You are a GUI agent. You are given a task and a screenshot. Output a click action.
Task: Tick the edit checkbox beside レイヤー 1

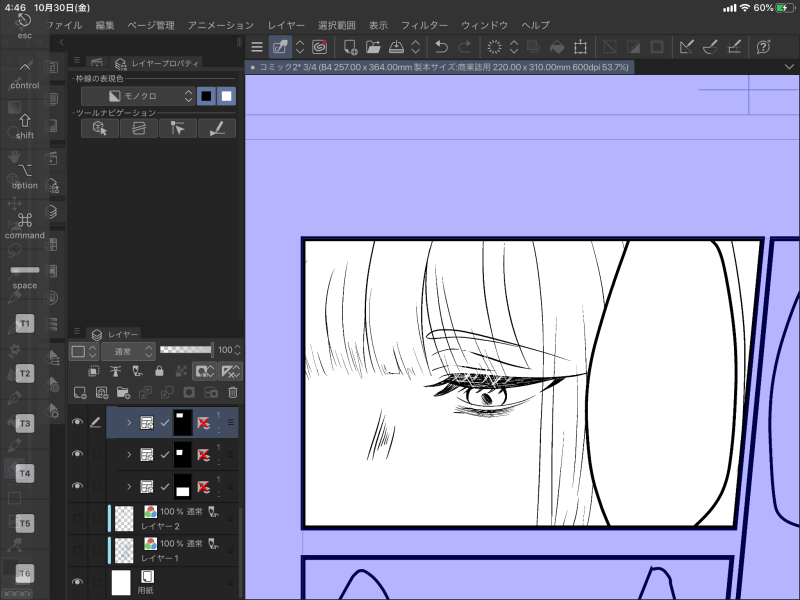(96, 550)
